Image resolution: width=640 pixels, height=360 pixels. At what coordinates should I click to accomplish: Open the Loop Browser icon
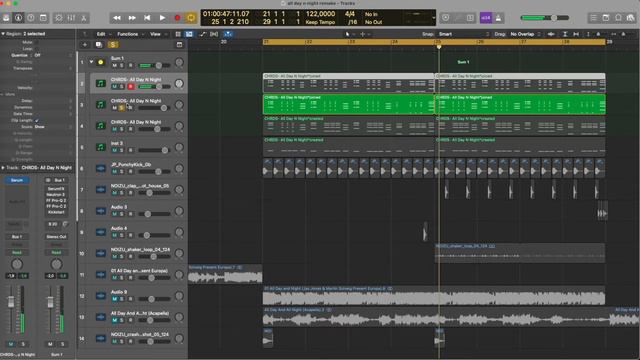[x=618, y=18]
